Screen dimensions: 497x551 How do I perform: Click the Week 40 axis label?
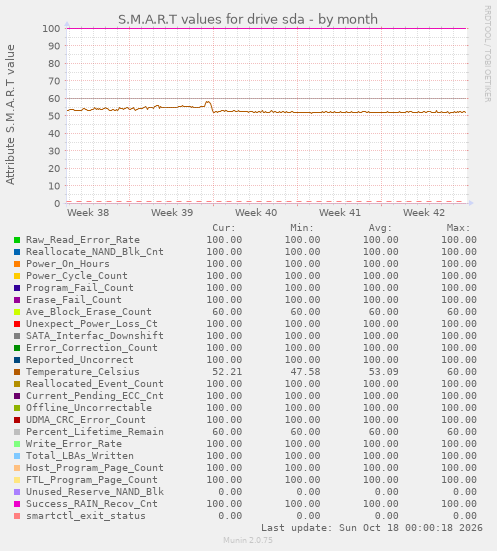click(256, 213)
